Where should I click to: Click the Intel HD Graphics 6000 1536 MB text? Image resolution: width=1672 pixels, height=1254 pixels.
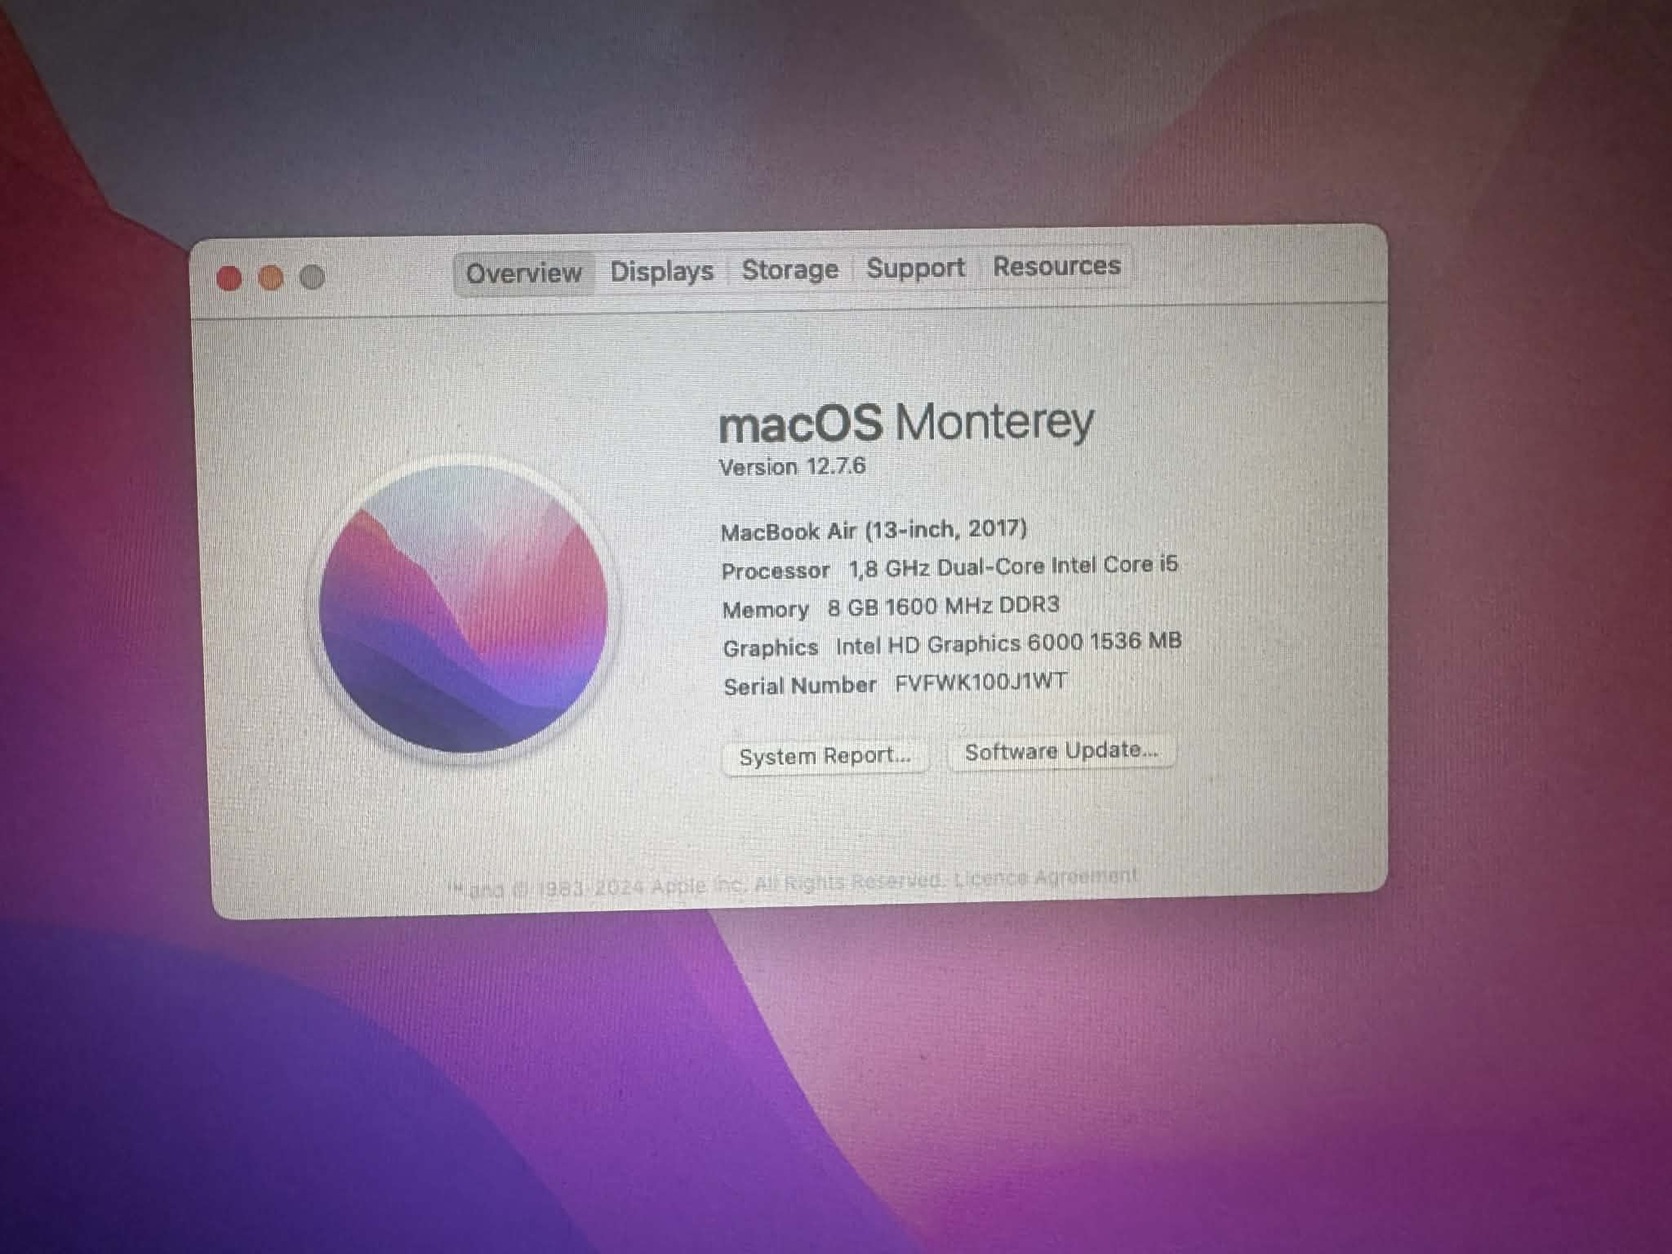(1009, 643)
